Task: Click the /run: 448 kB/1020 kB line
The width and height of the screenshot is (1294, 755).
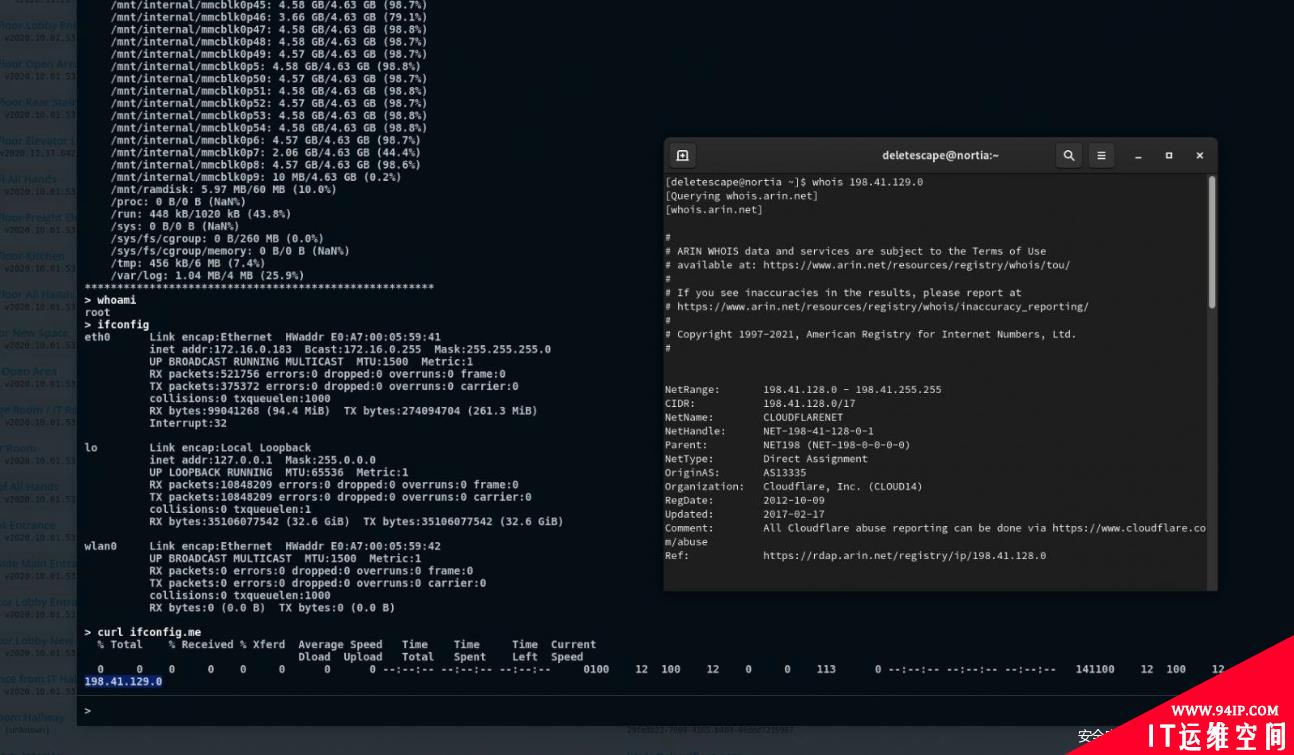Action: click(x=201, y=213)
